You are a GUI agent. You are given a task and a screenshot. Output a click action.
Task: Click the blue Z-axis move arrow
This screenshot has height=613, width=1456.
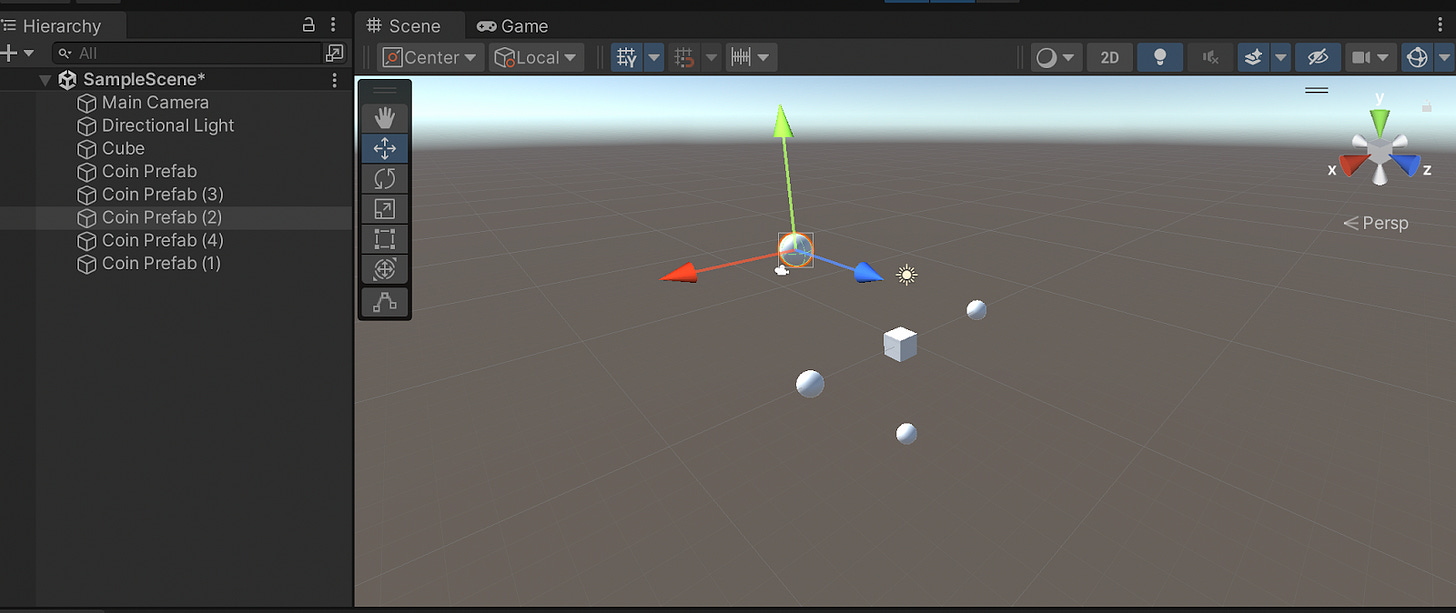(867, 273)
